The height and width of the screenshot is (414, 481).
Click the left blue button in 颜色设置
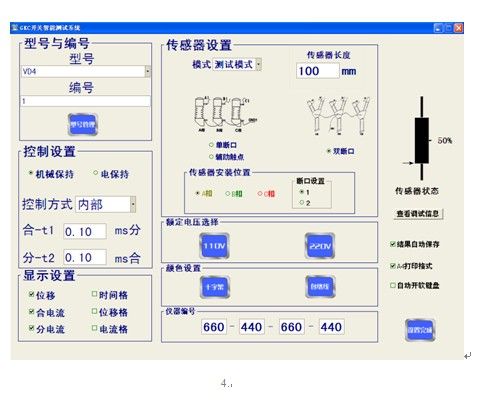215,287
